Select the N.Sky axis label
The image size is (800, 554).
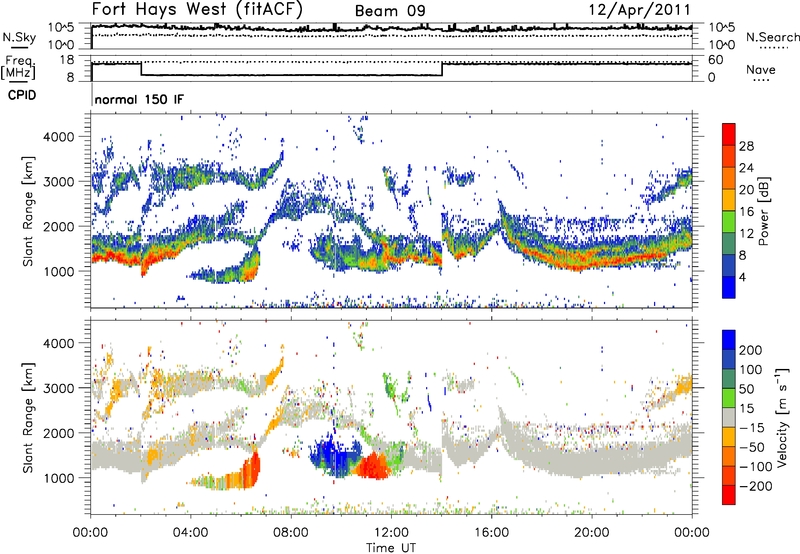(19, 37)
